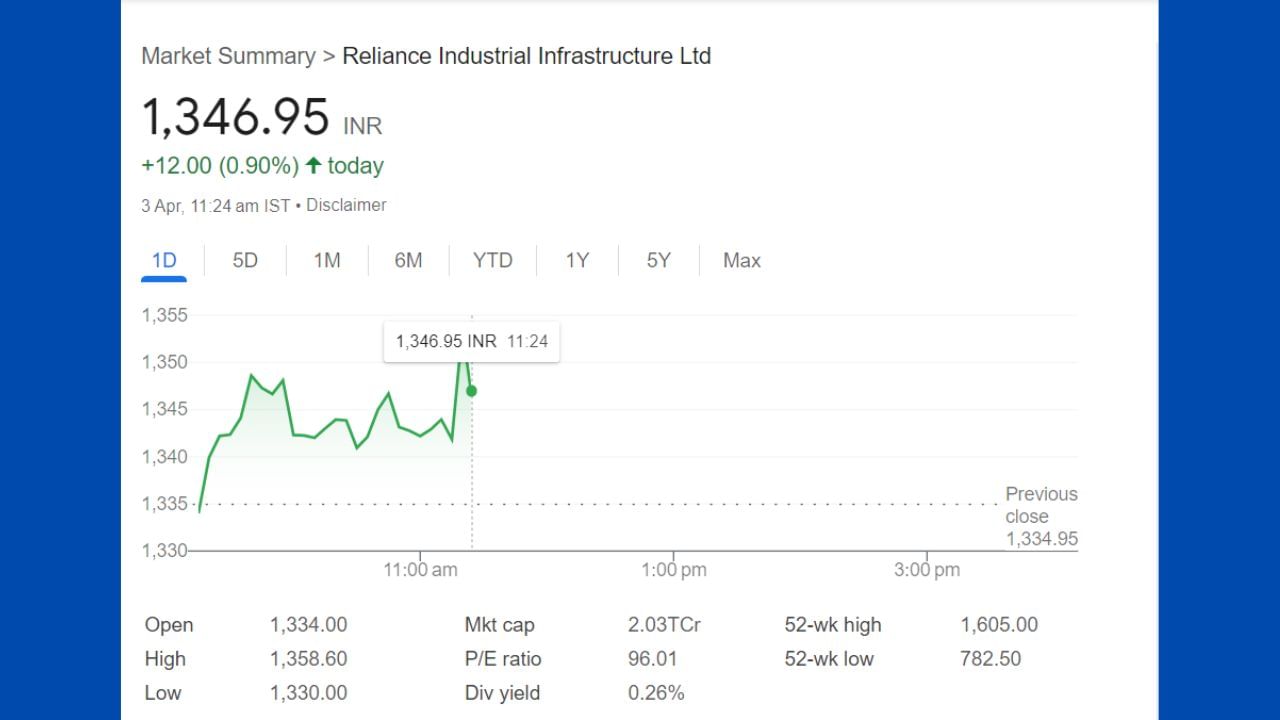This screenshot has height=720, width=1280.
Task: Show the 6M price range
Action: (408, 261)
